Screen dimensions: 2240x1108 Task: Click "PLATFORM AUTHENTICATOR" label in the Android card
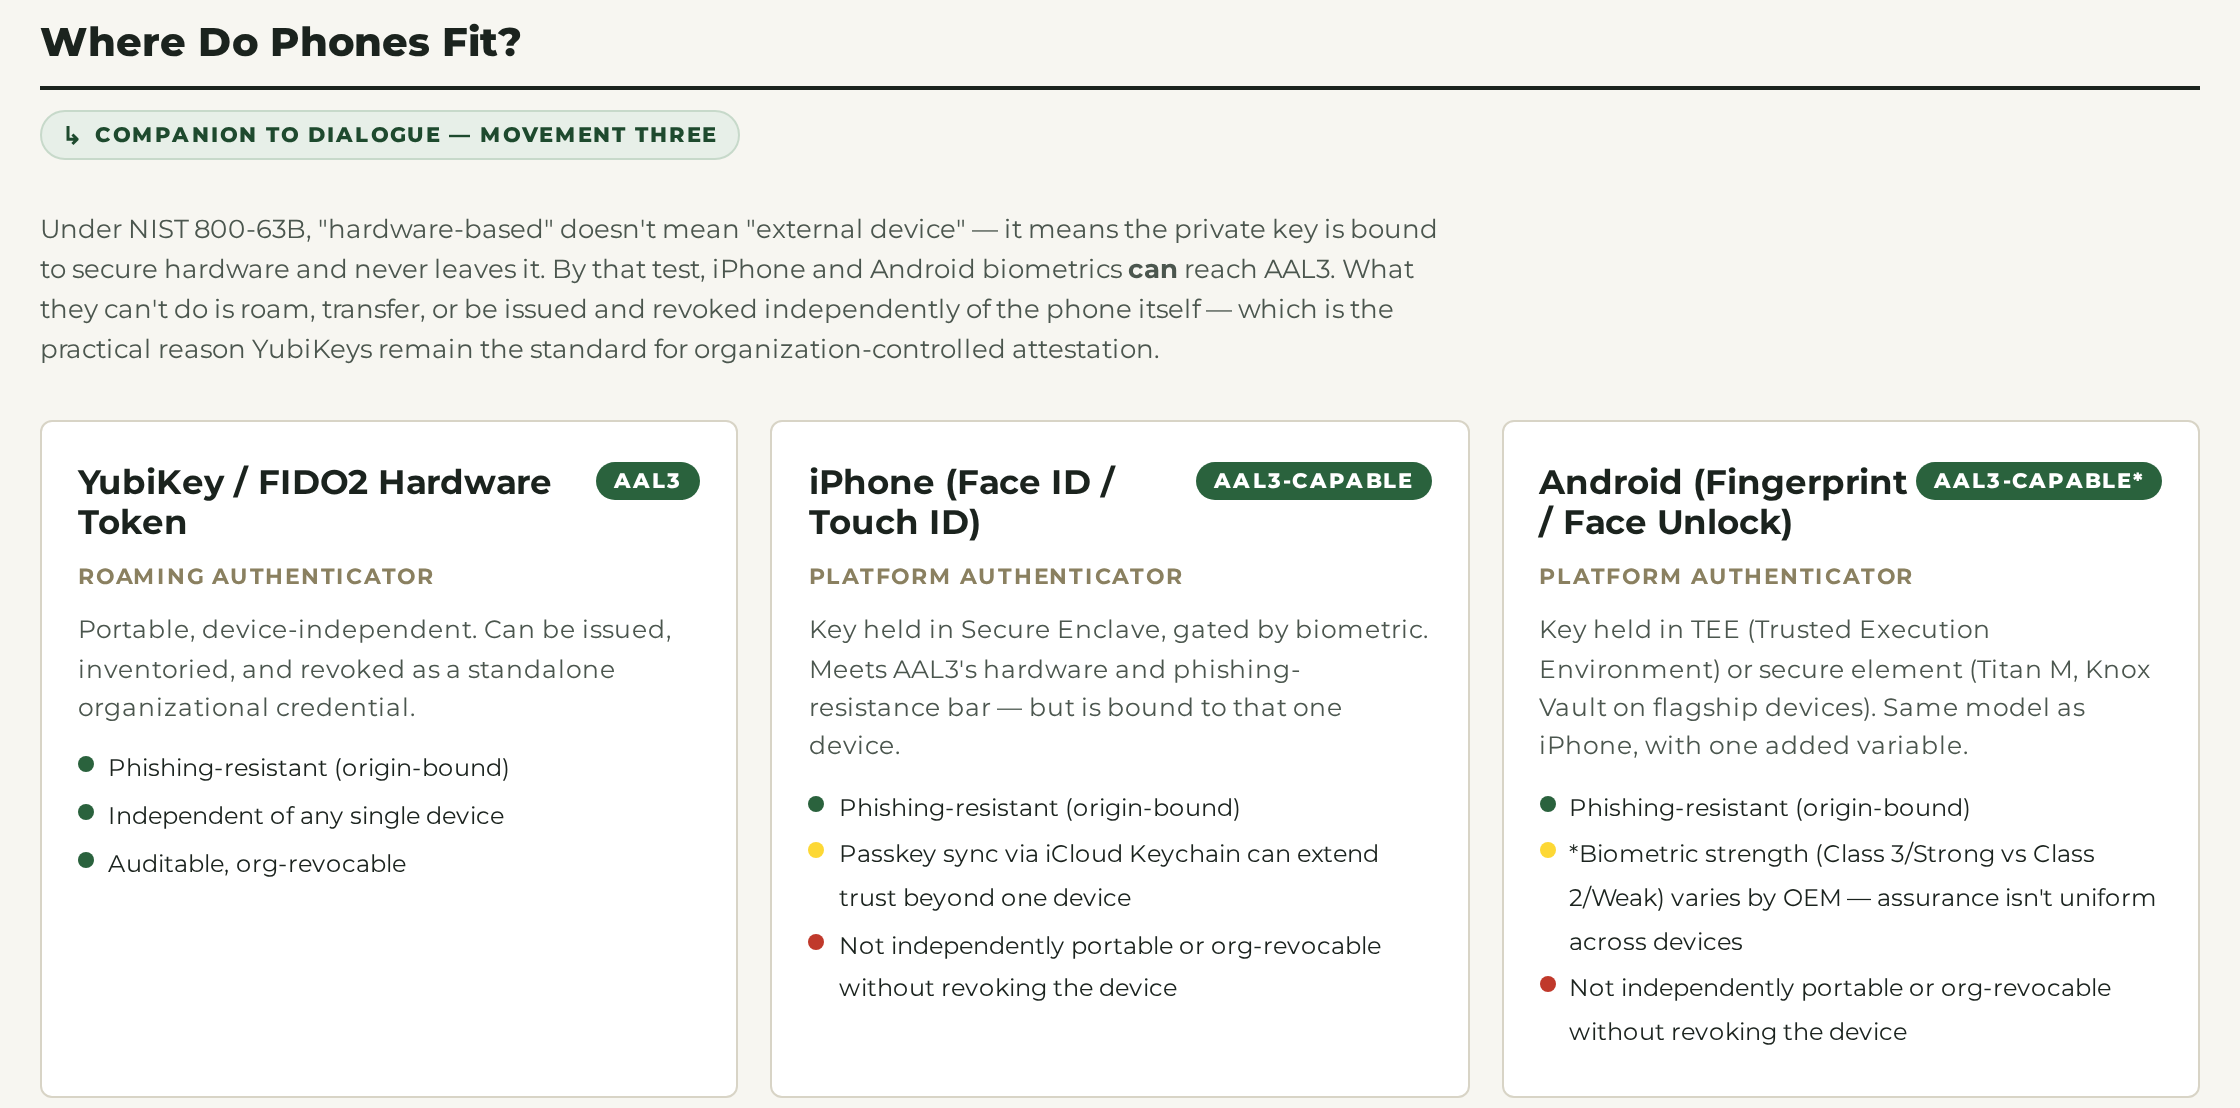[1726, 576]
